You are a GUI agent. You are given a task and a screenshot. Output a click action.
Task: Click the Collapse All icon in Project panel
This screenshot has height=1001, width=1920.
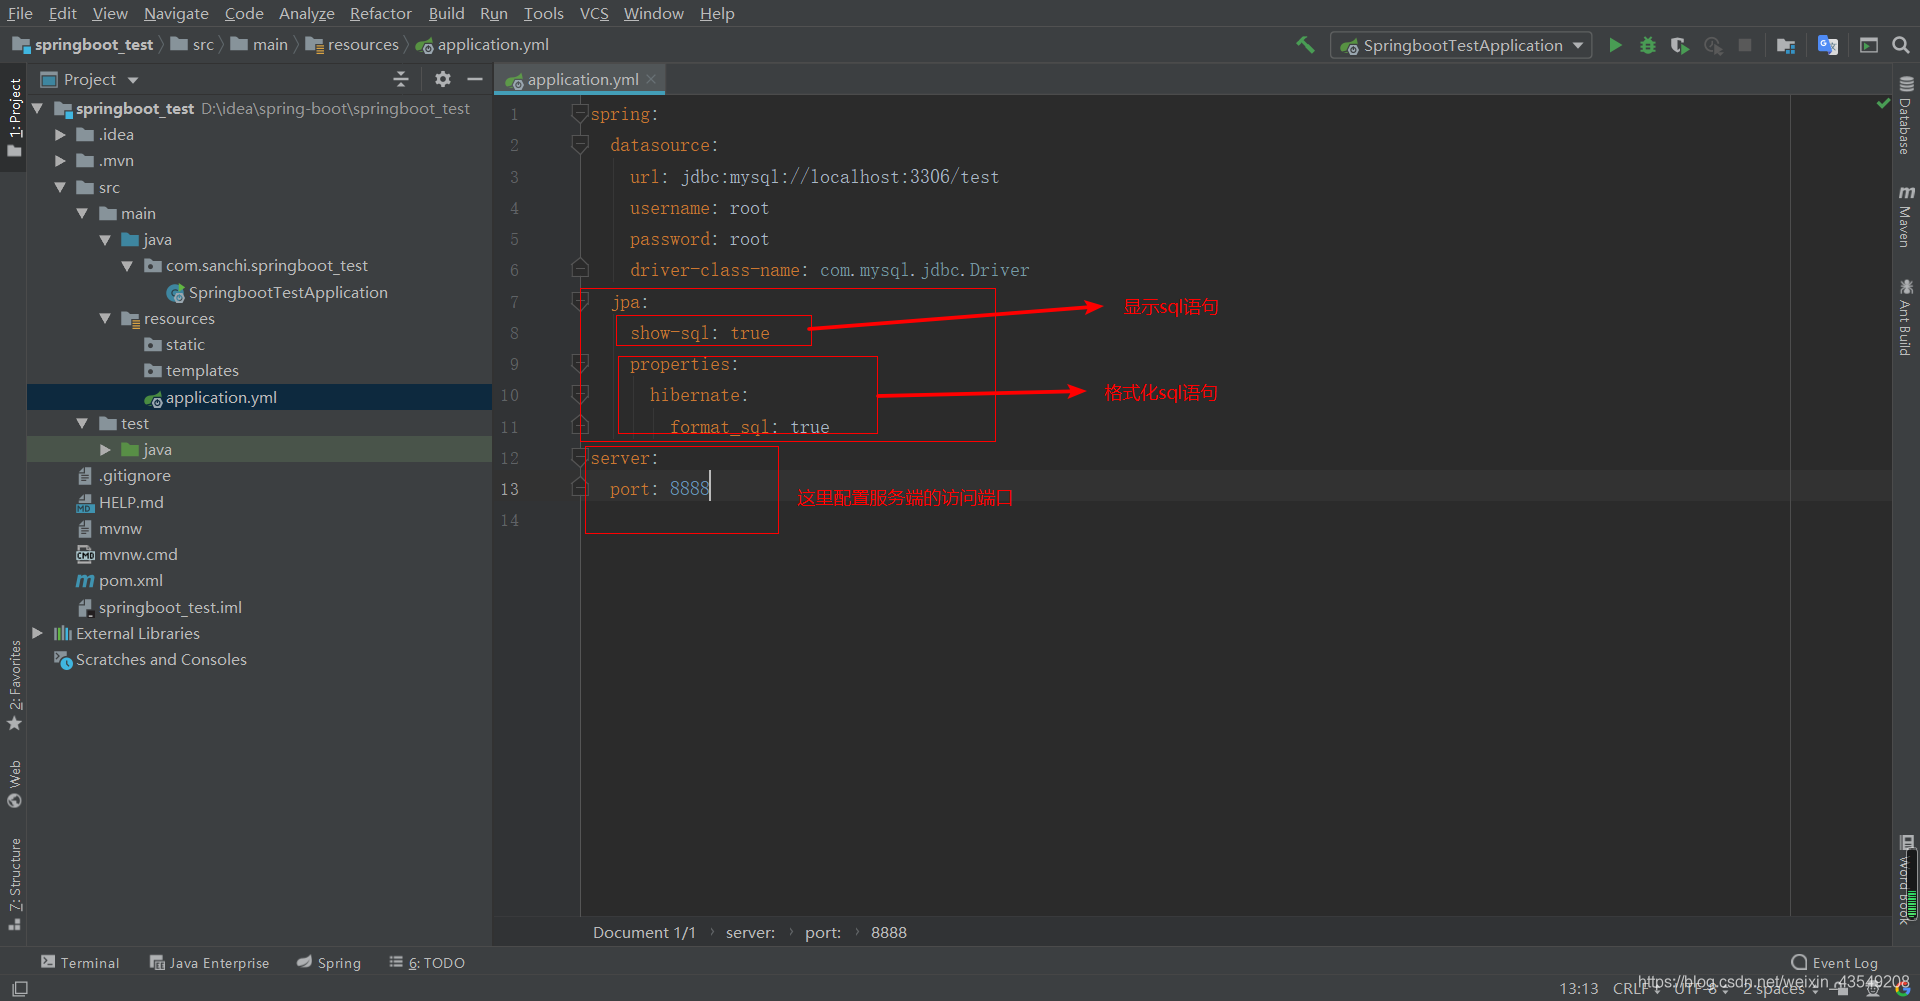click(401, 79)
